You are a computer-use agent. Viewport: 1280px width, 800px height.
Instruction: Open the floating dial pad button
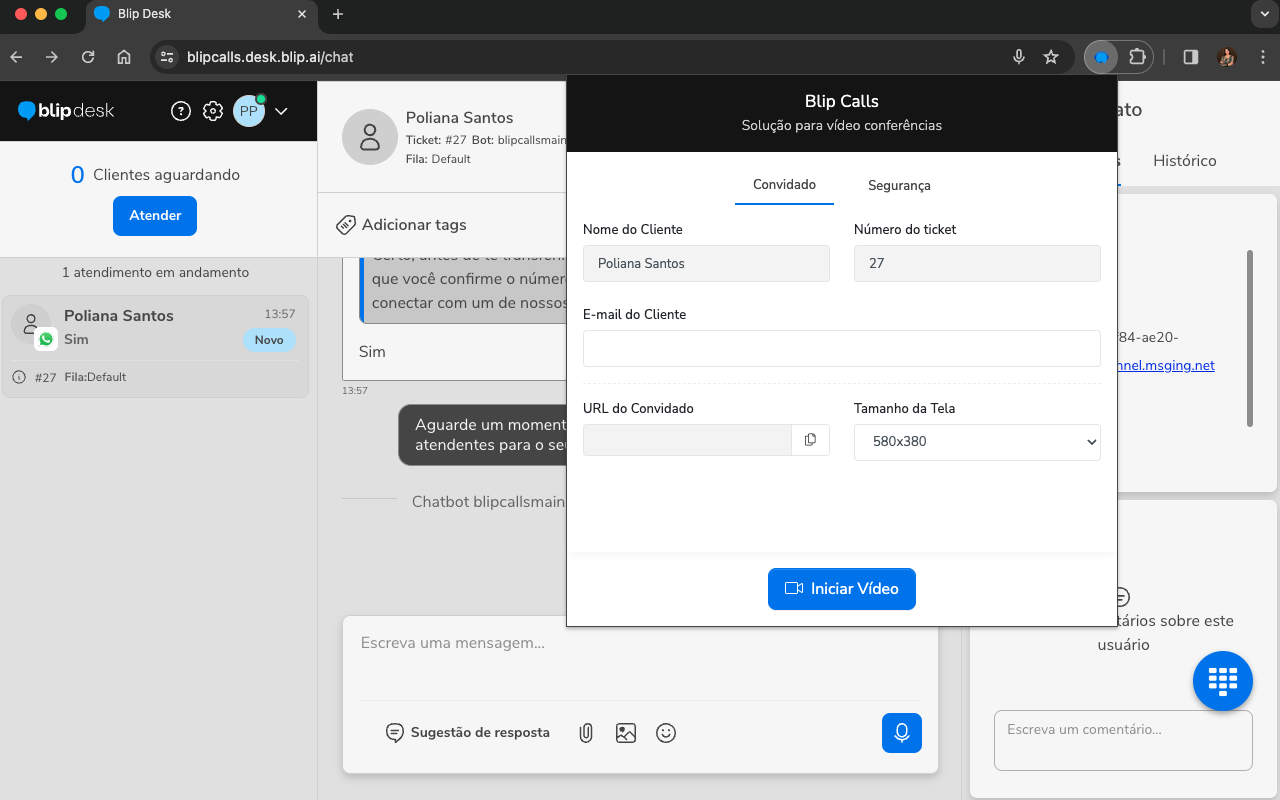coord(1223,681)
